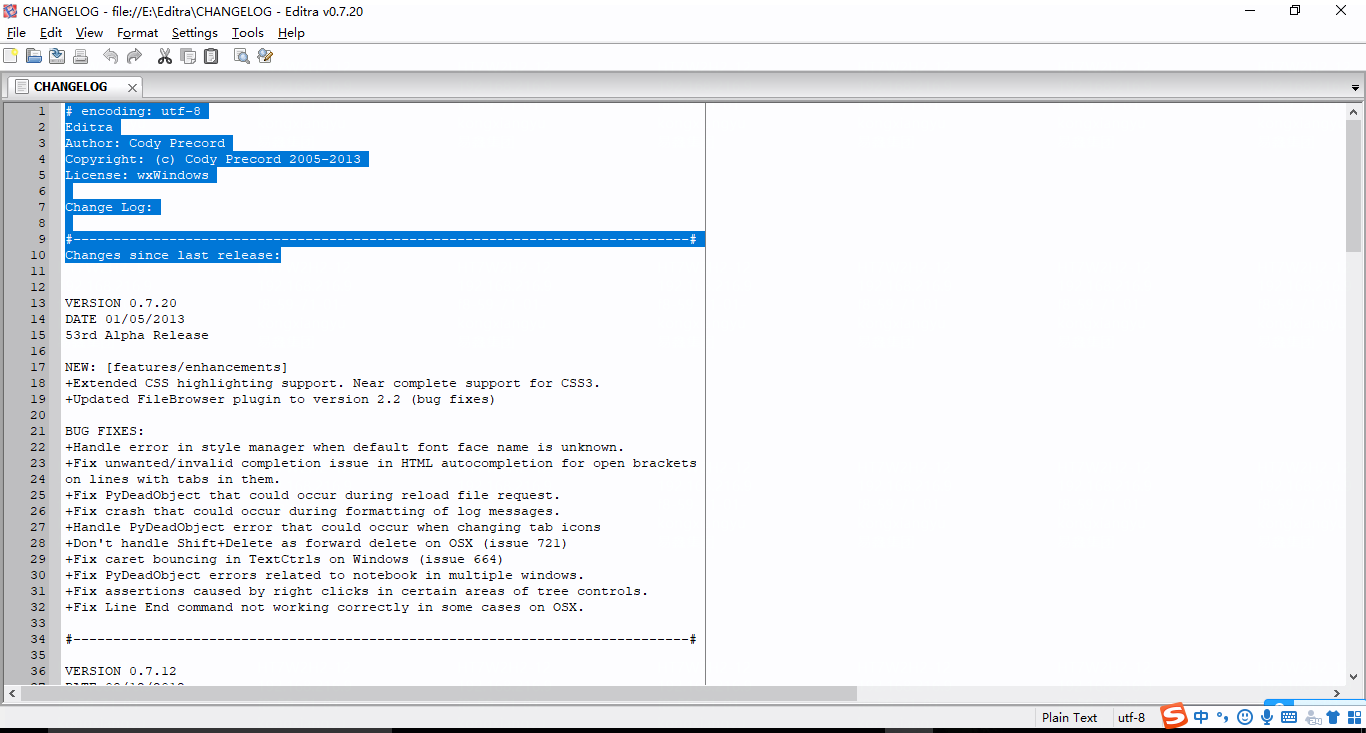Click the vertical scrollbar down arrow
The image size is (1366, 733).
pos(1354,677)
